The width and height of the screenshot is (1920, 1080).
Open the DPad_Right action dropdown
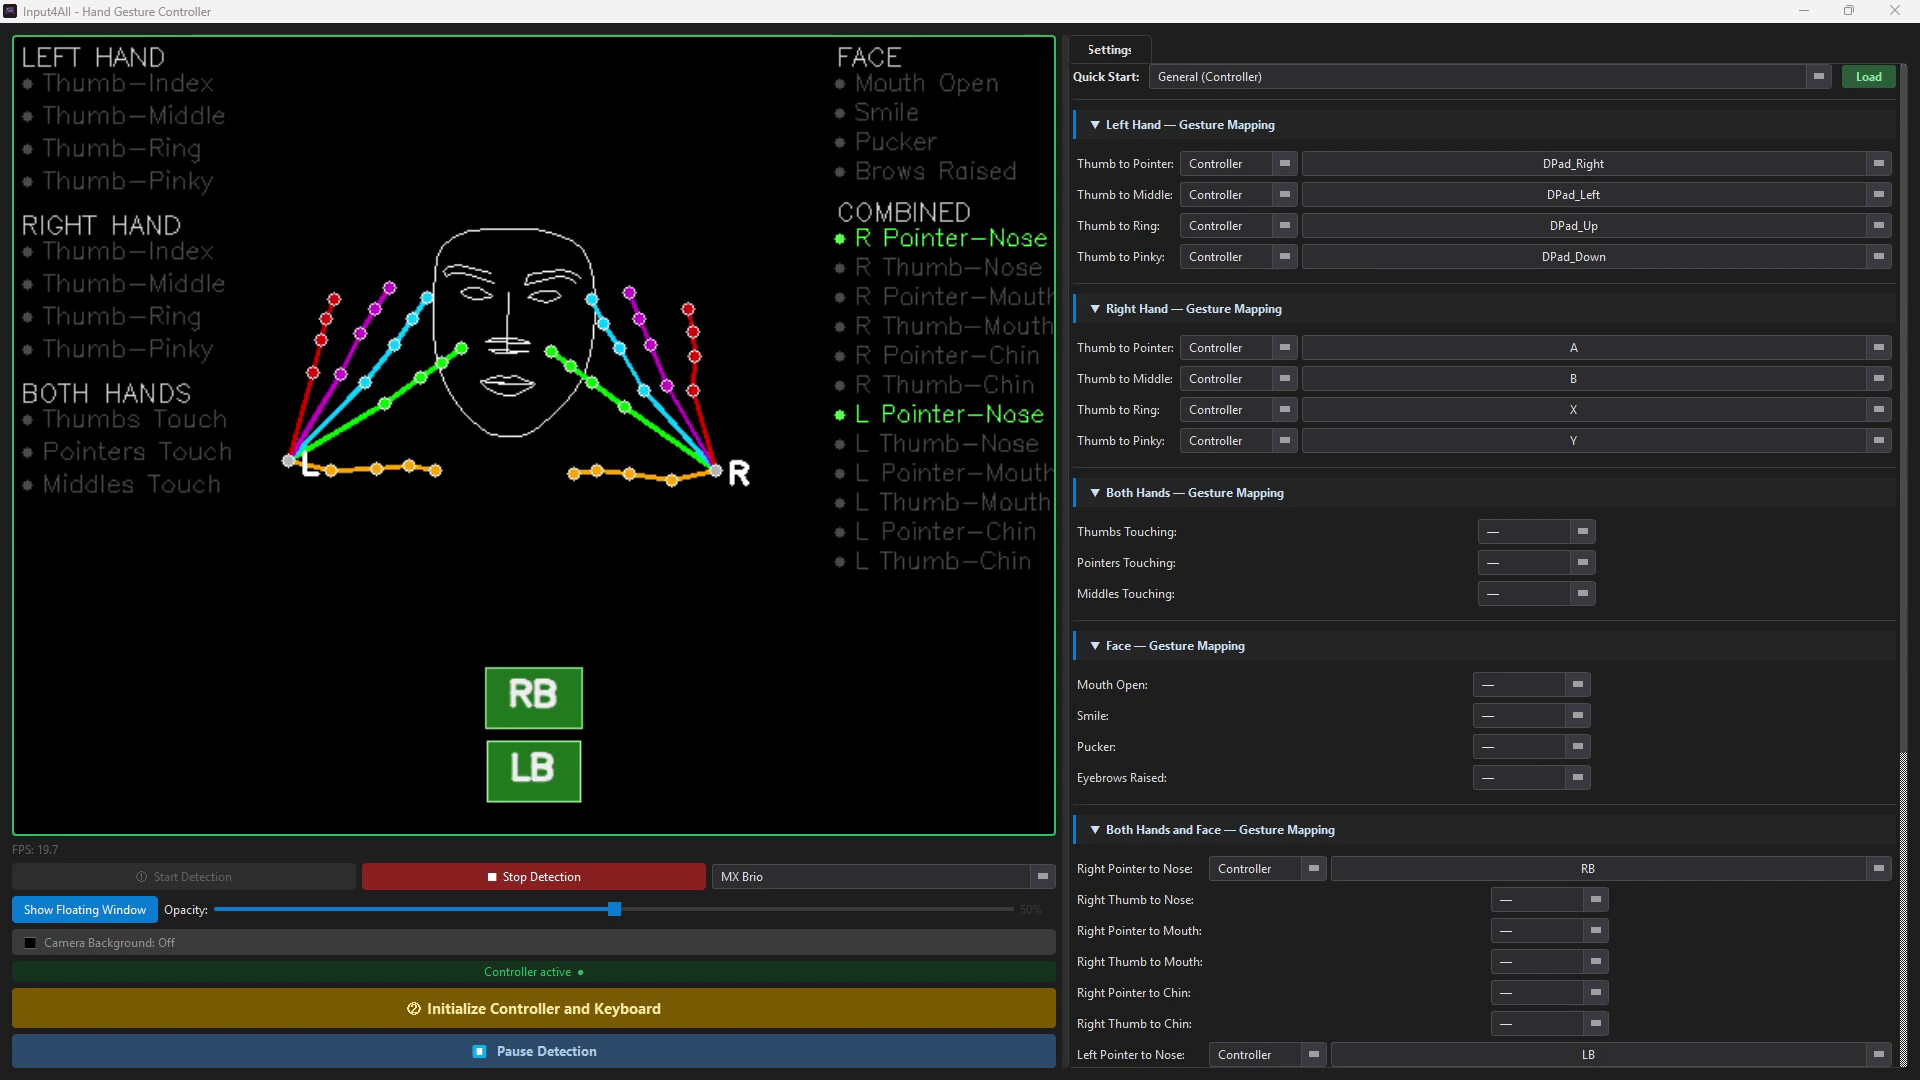coord(1596,164)
